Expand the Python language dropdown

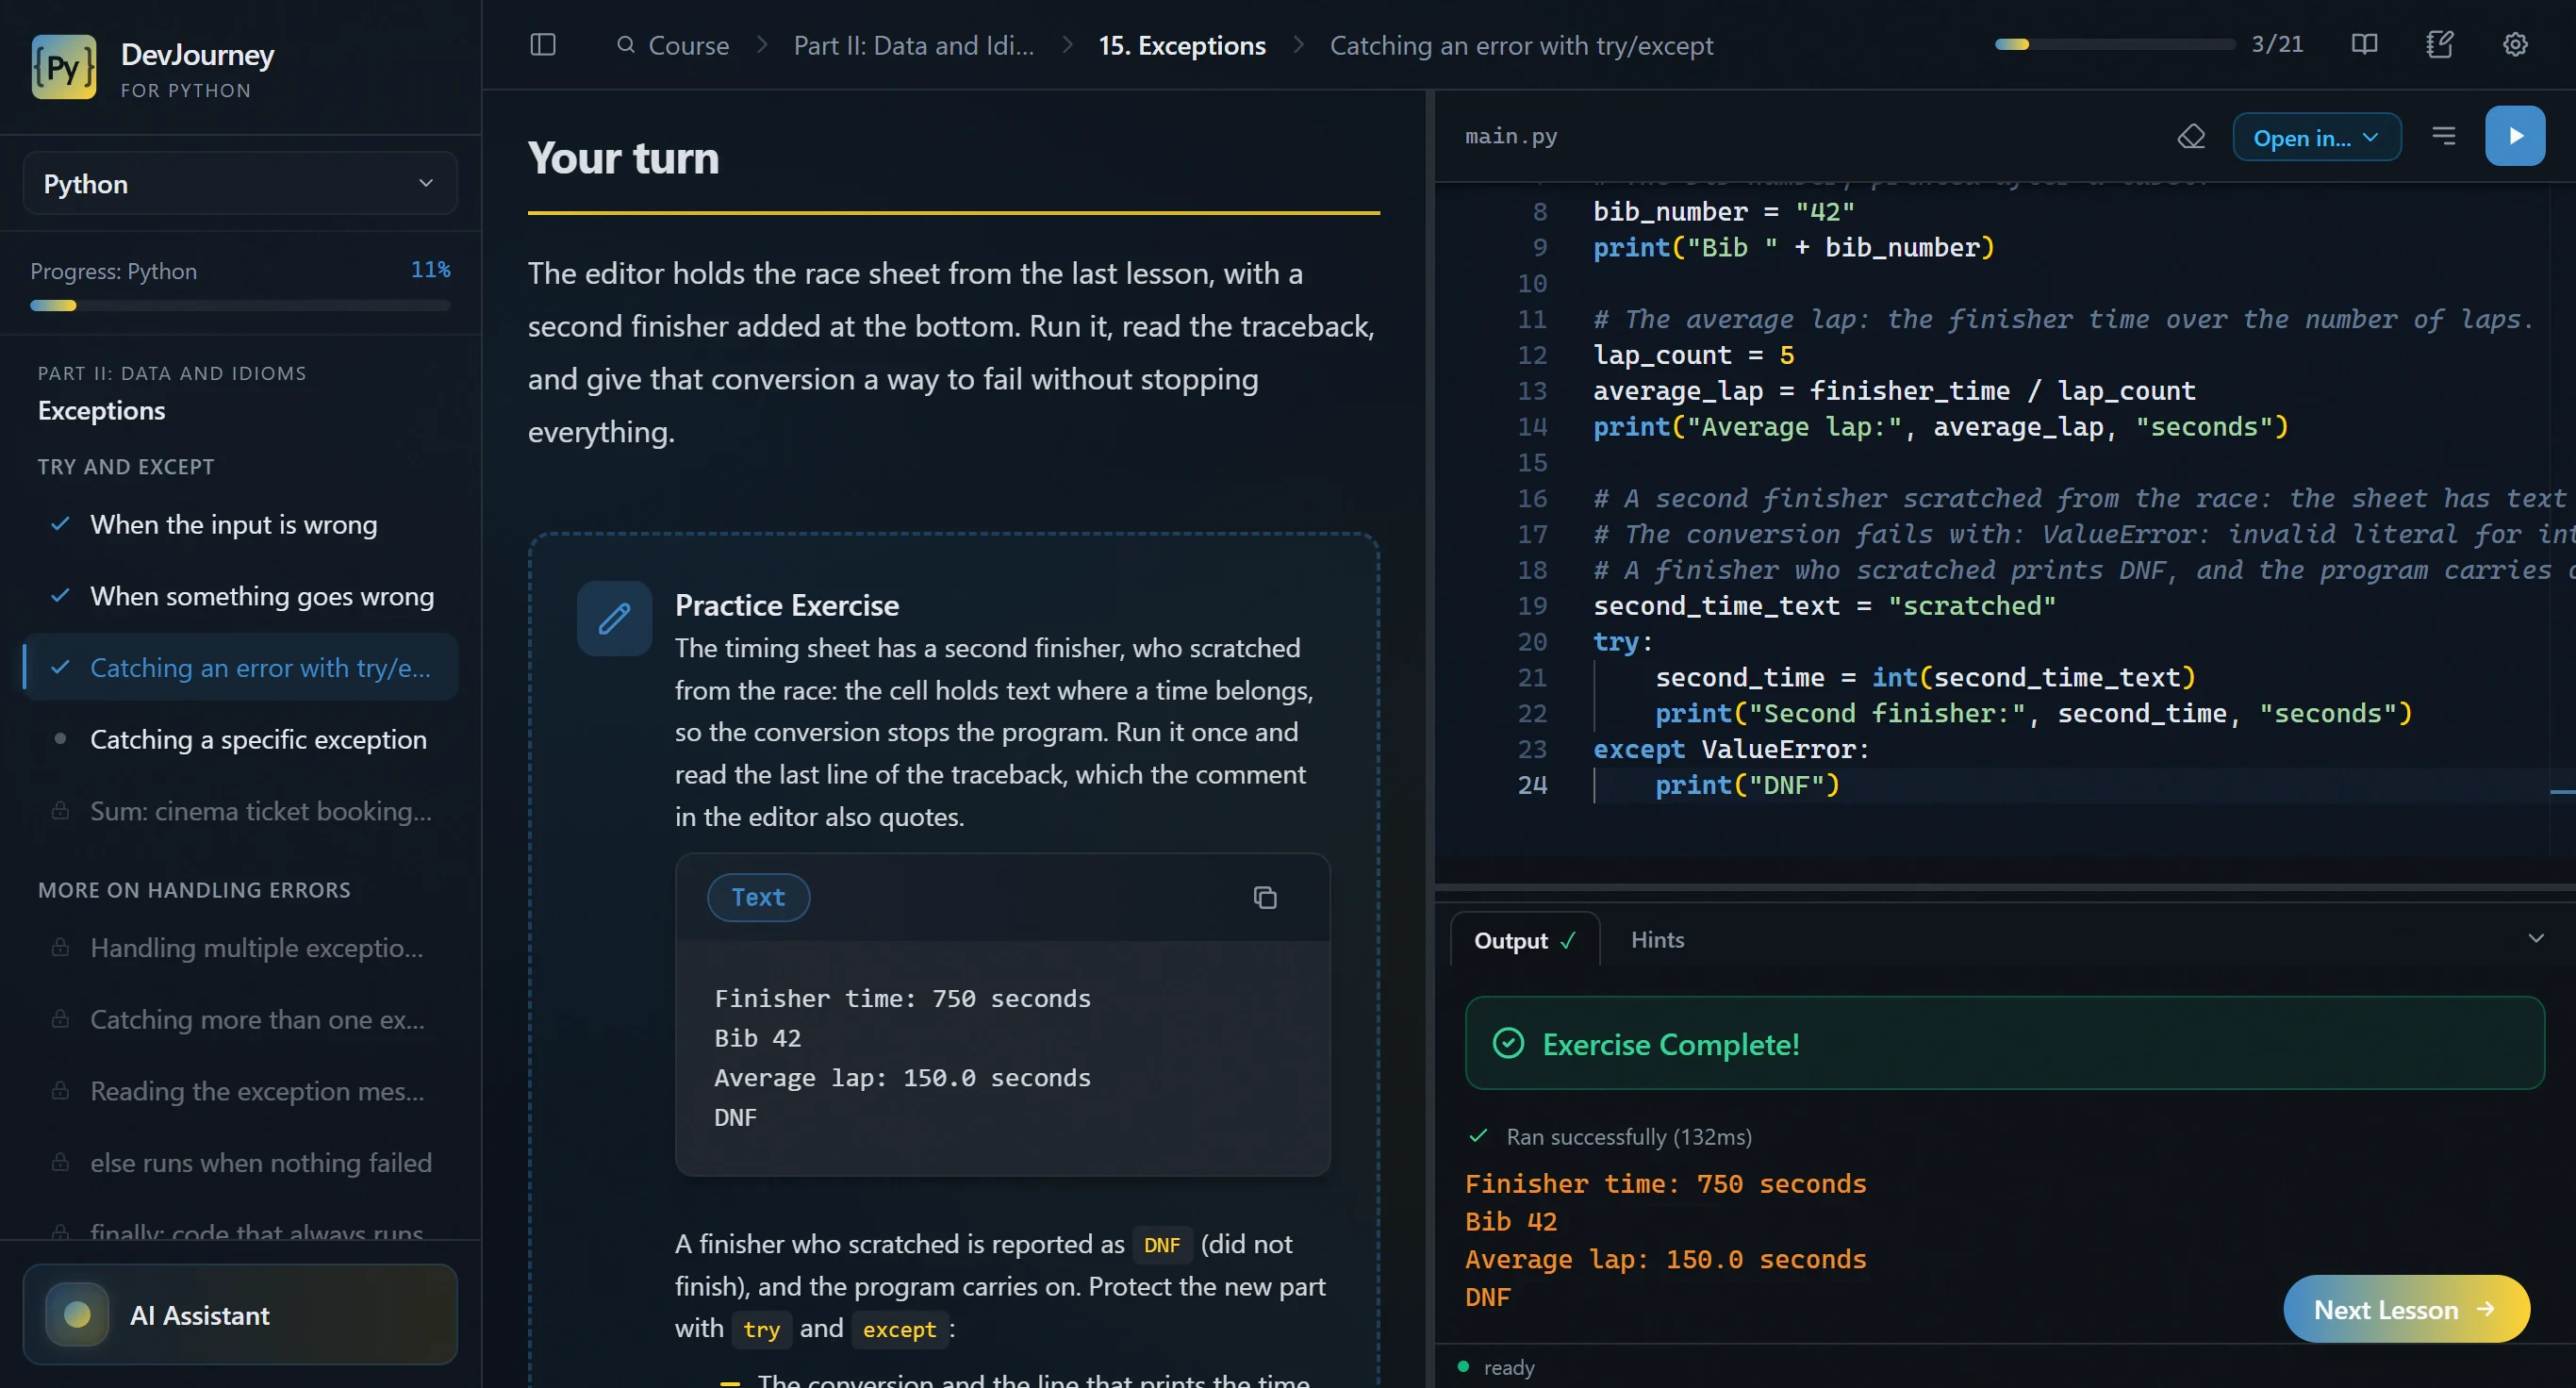point(240,184)
